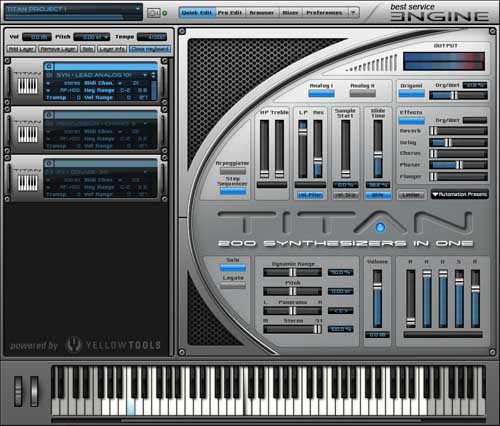Click the Vol value field in the layer header
This screenshot has height=426, width=500.
point(37,37)
